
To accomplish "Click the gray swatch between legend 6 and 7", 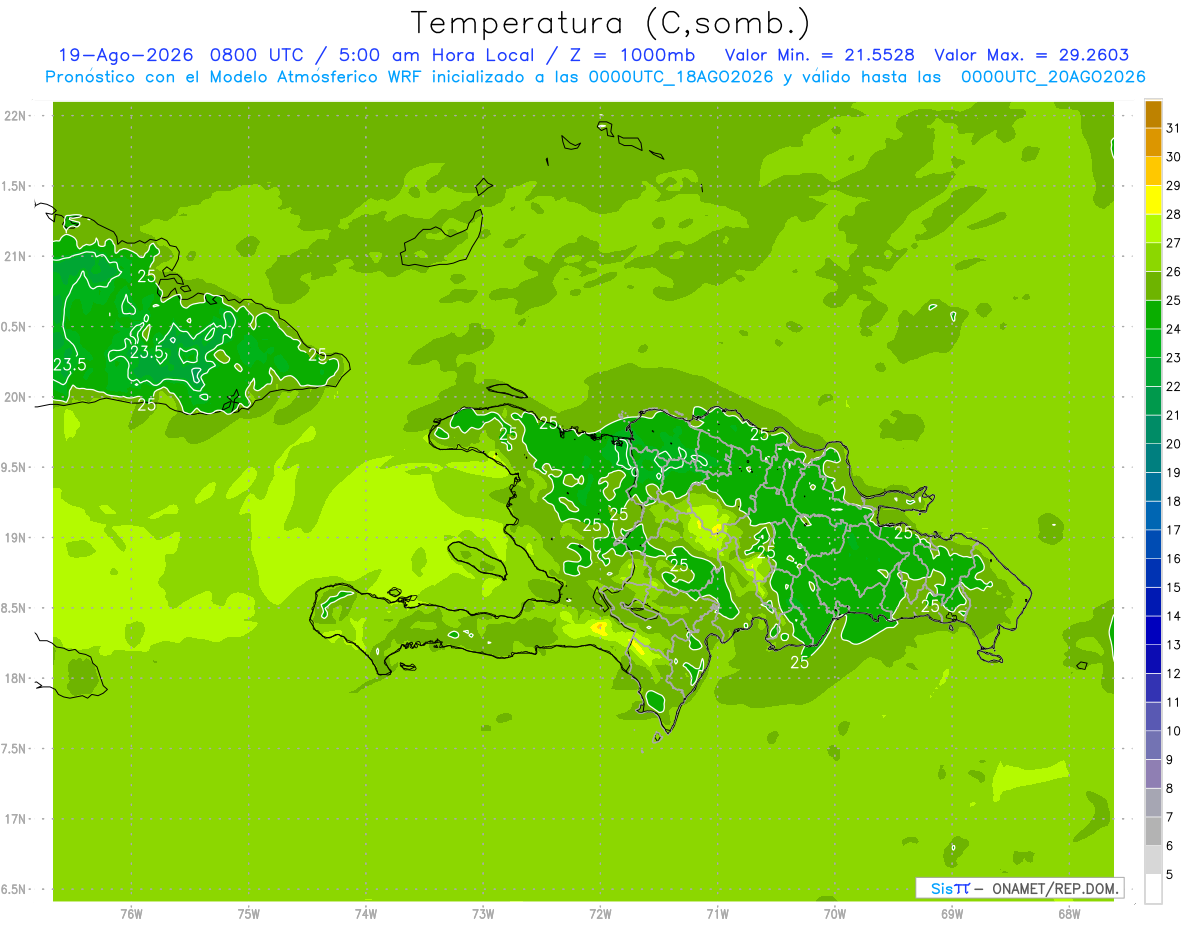I will (x=1153, y=831).
